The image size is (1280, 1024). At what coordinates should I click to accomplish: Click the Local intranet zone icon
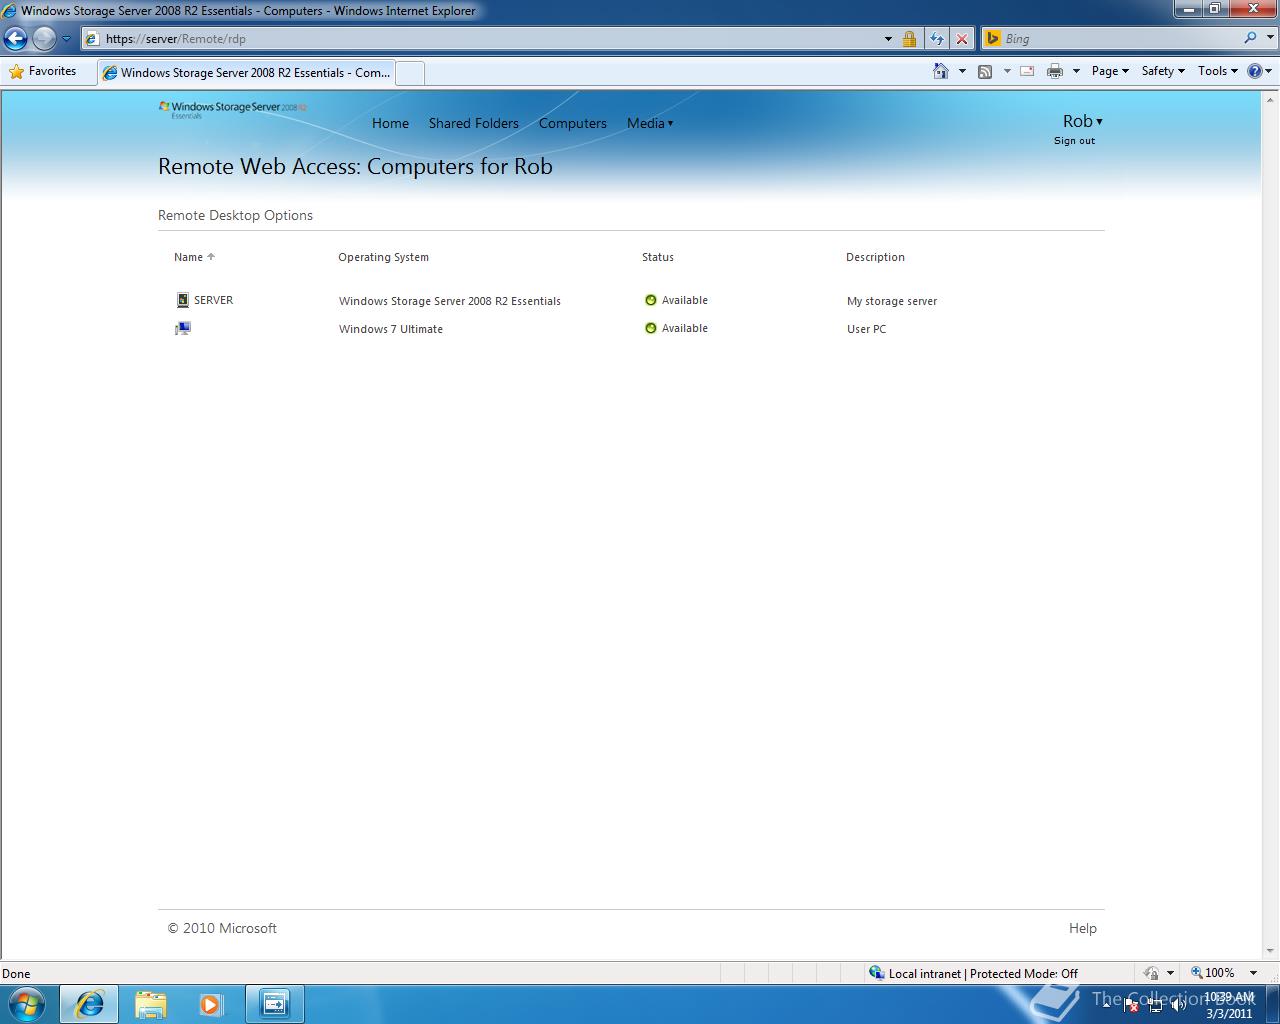click(877, 973)
